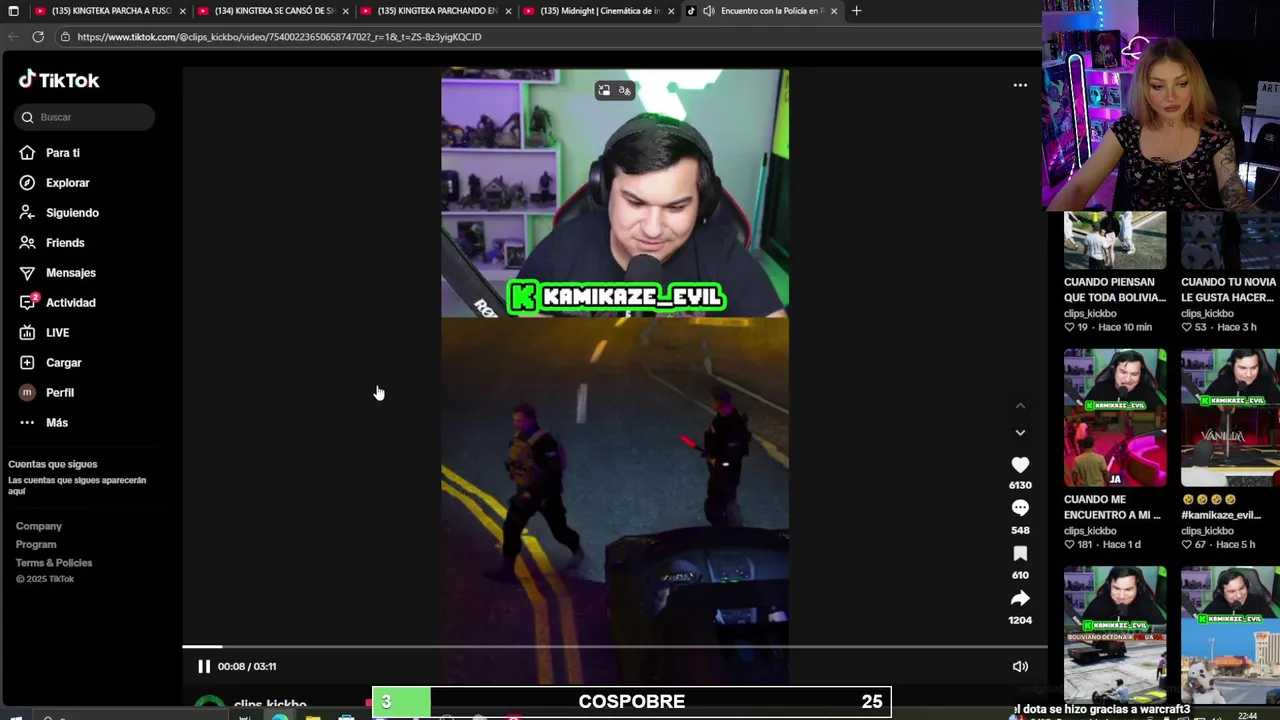The width and height of the screenshot is (1280, 720).
Task: Click the Cuentas que sigues heading
Action: tap(53, 464)
